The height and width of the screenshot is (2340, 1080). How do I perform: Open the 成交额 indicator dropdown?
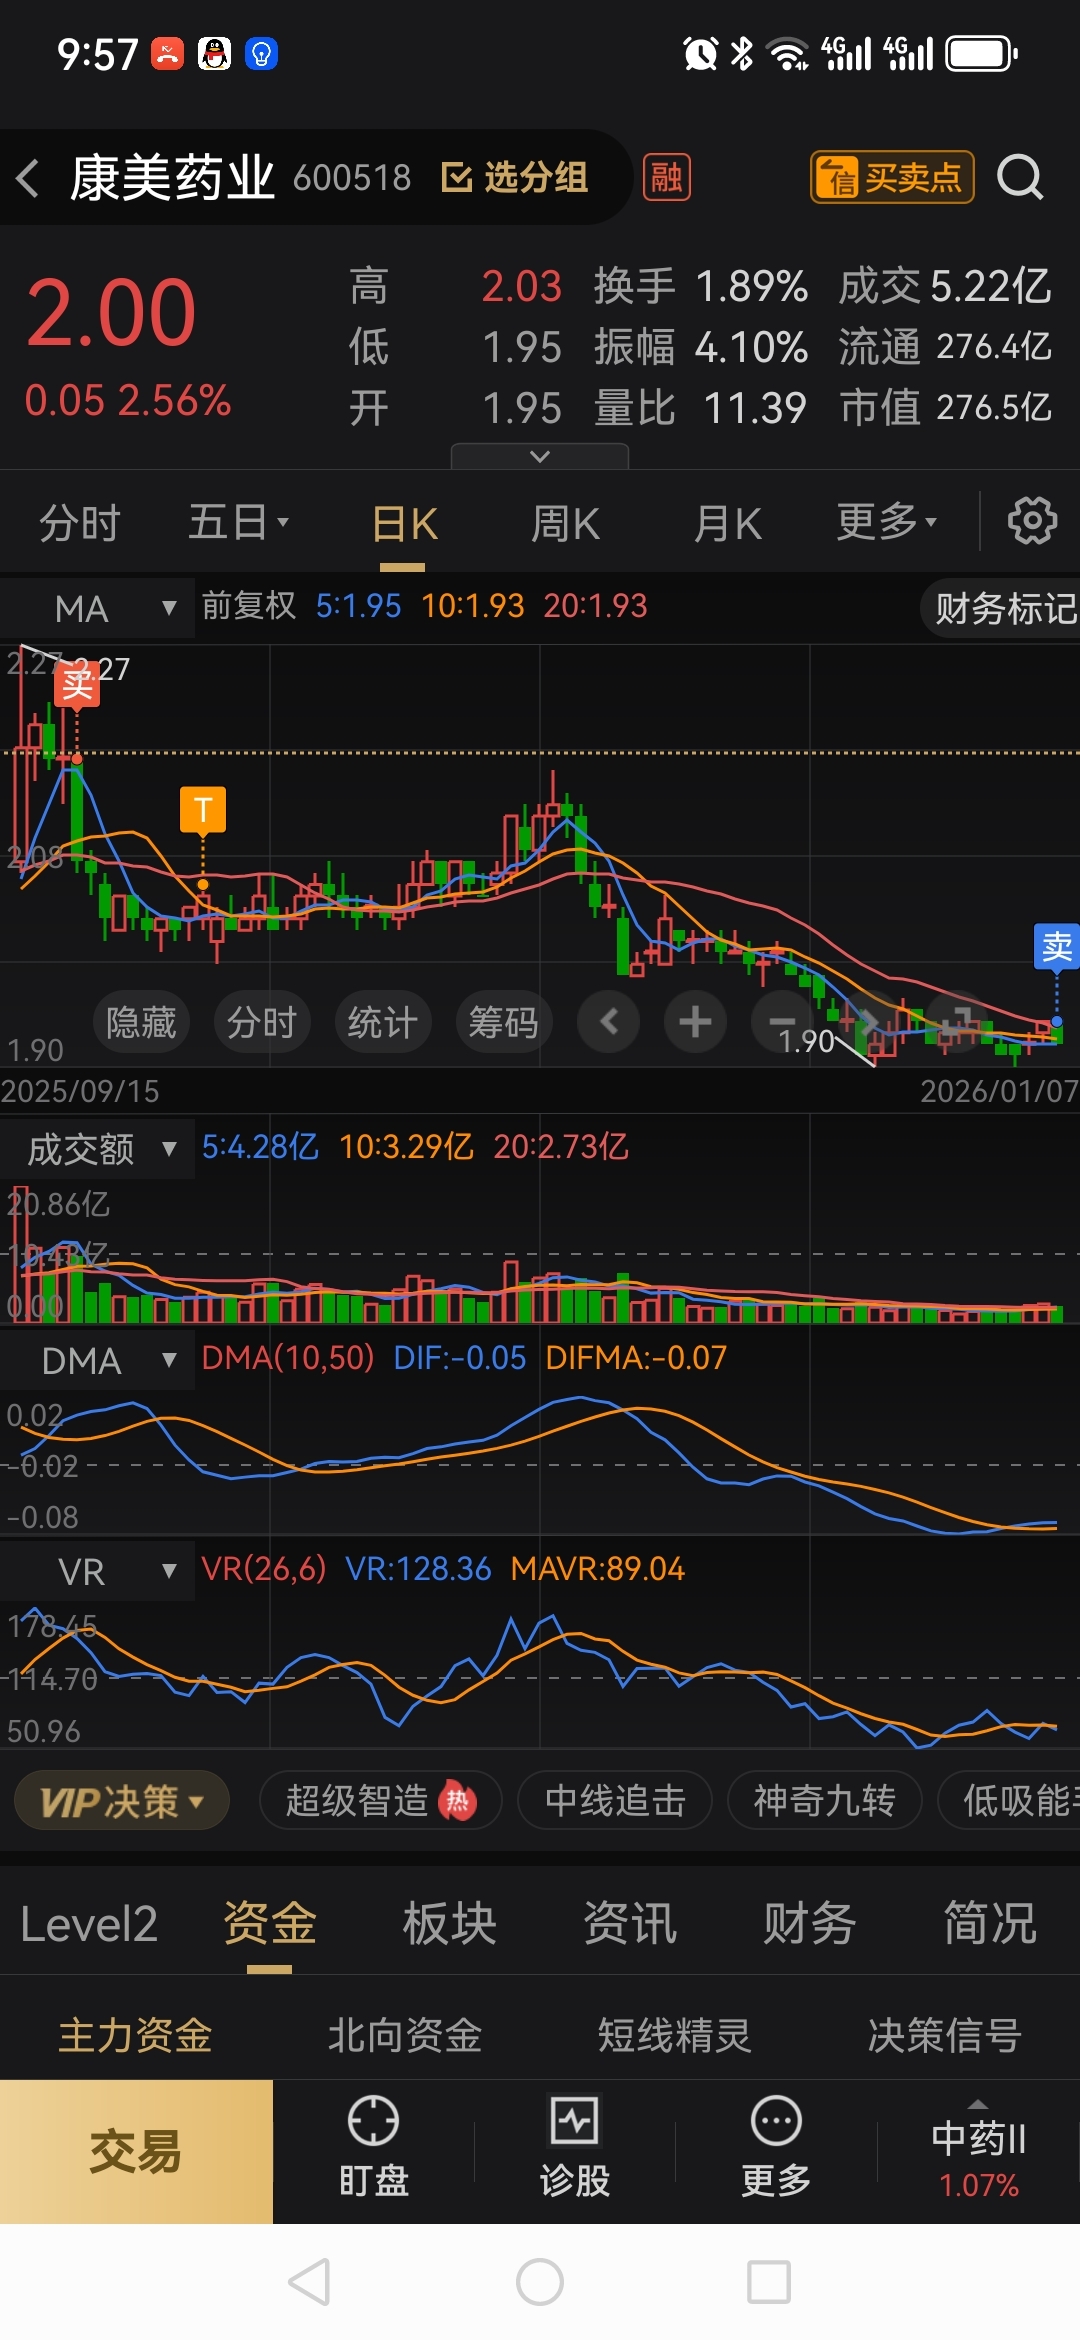pos(97,1149)
